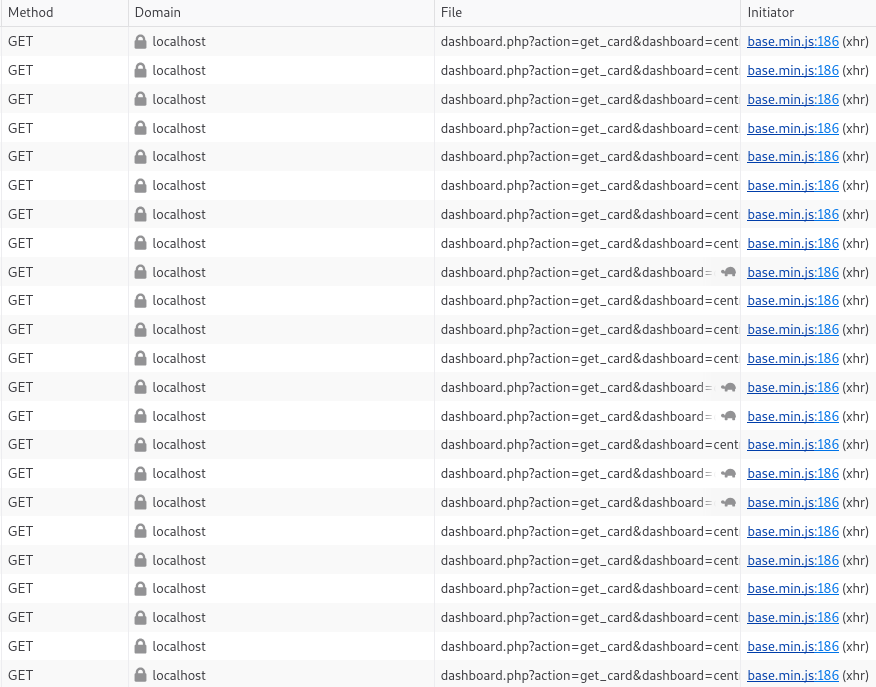Viewport: 876px width, 687px height.
Task: Click the GET method cell in the first row
Action: (x=21, y=42)
